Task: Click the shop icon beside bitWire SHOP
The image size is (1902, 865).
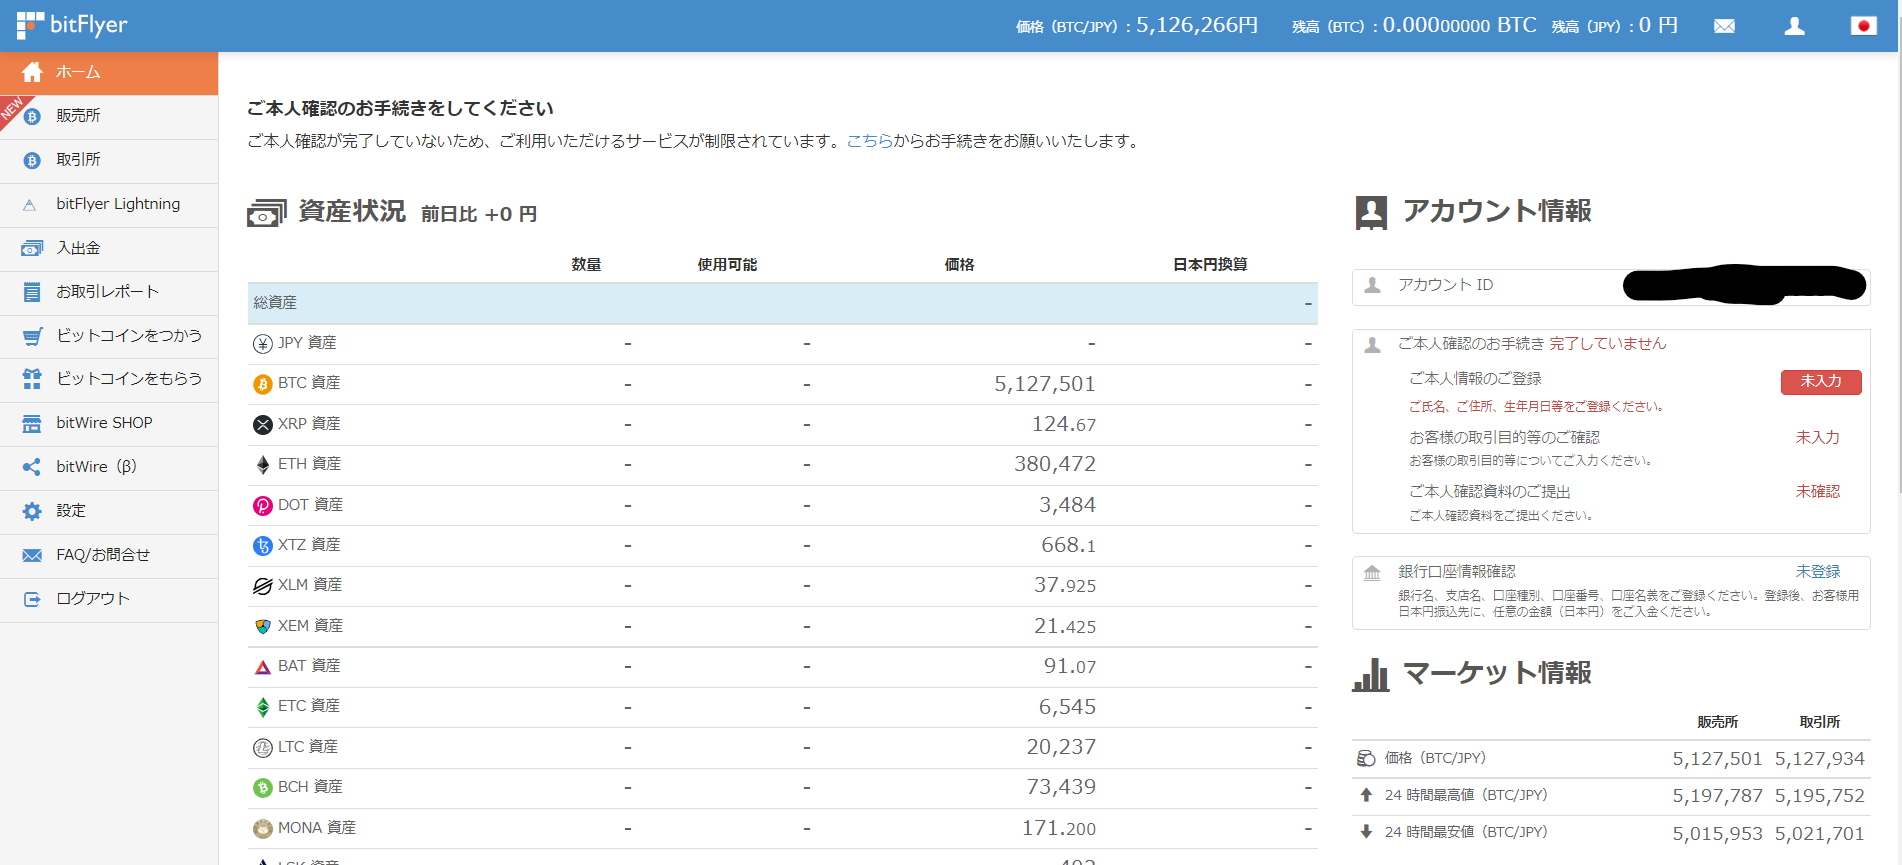Action: click(x=32, y=423)
